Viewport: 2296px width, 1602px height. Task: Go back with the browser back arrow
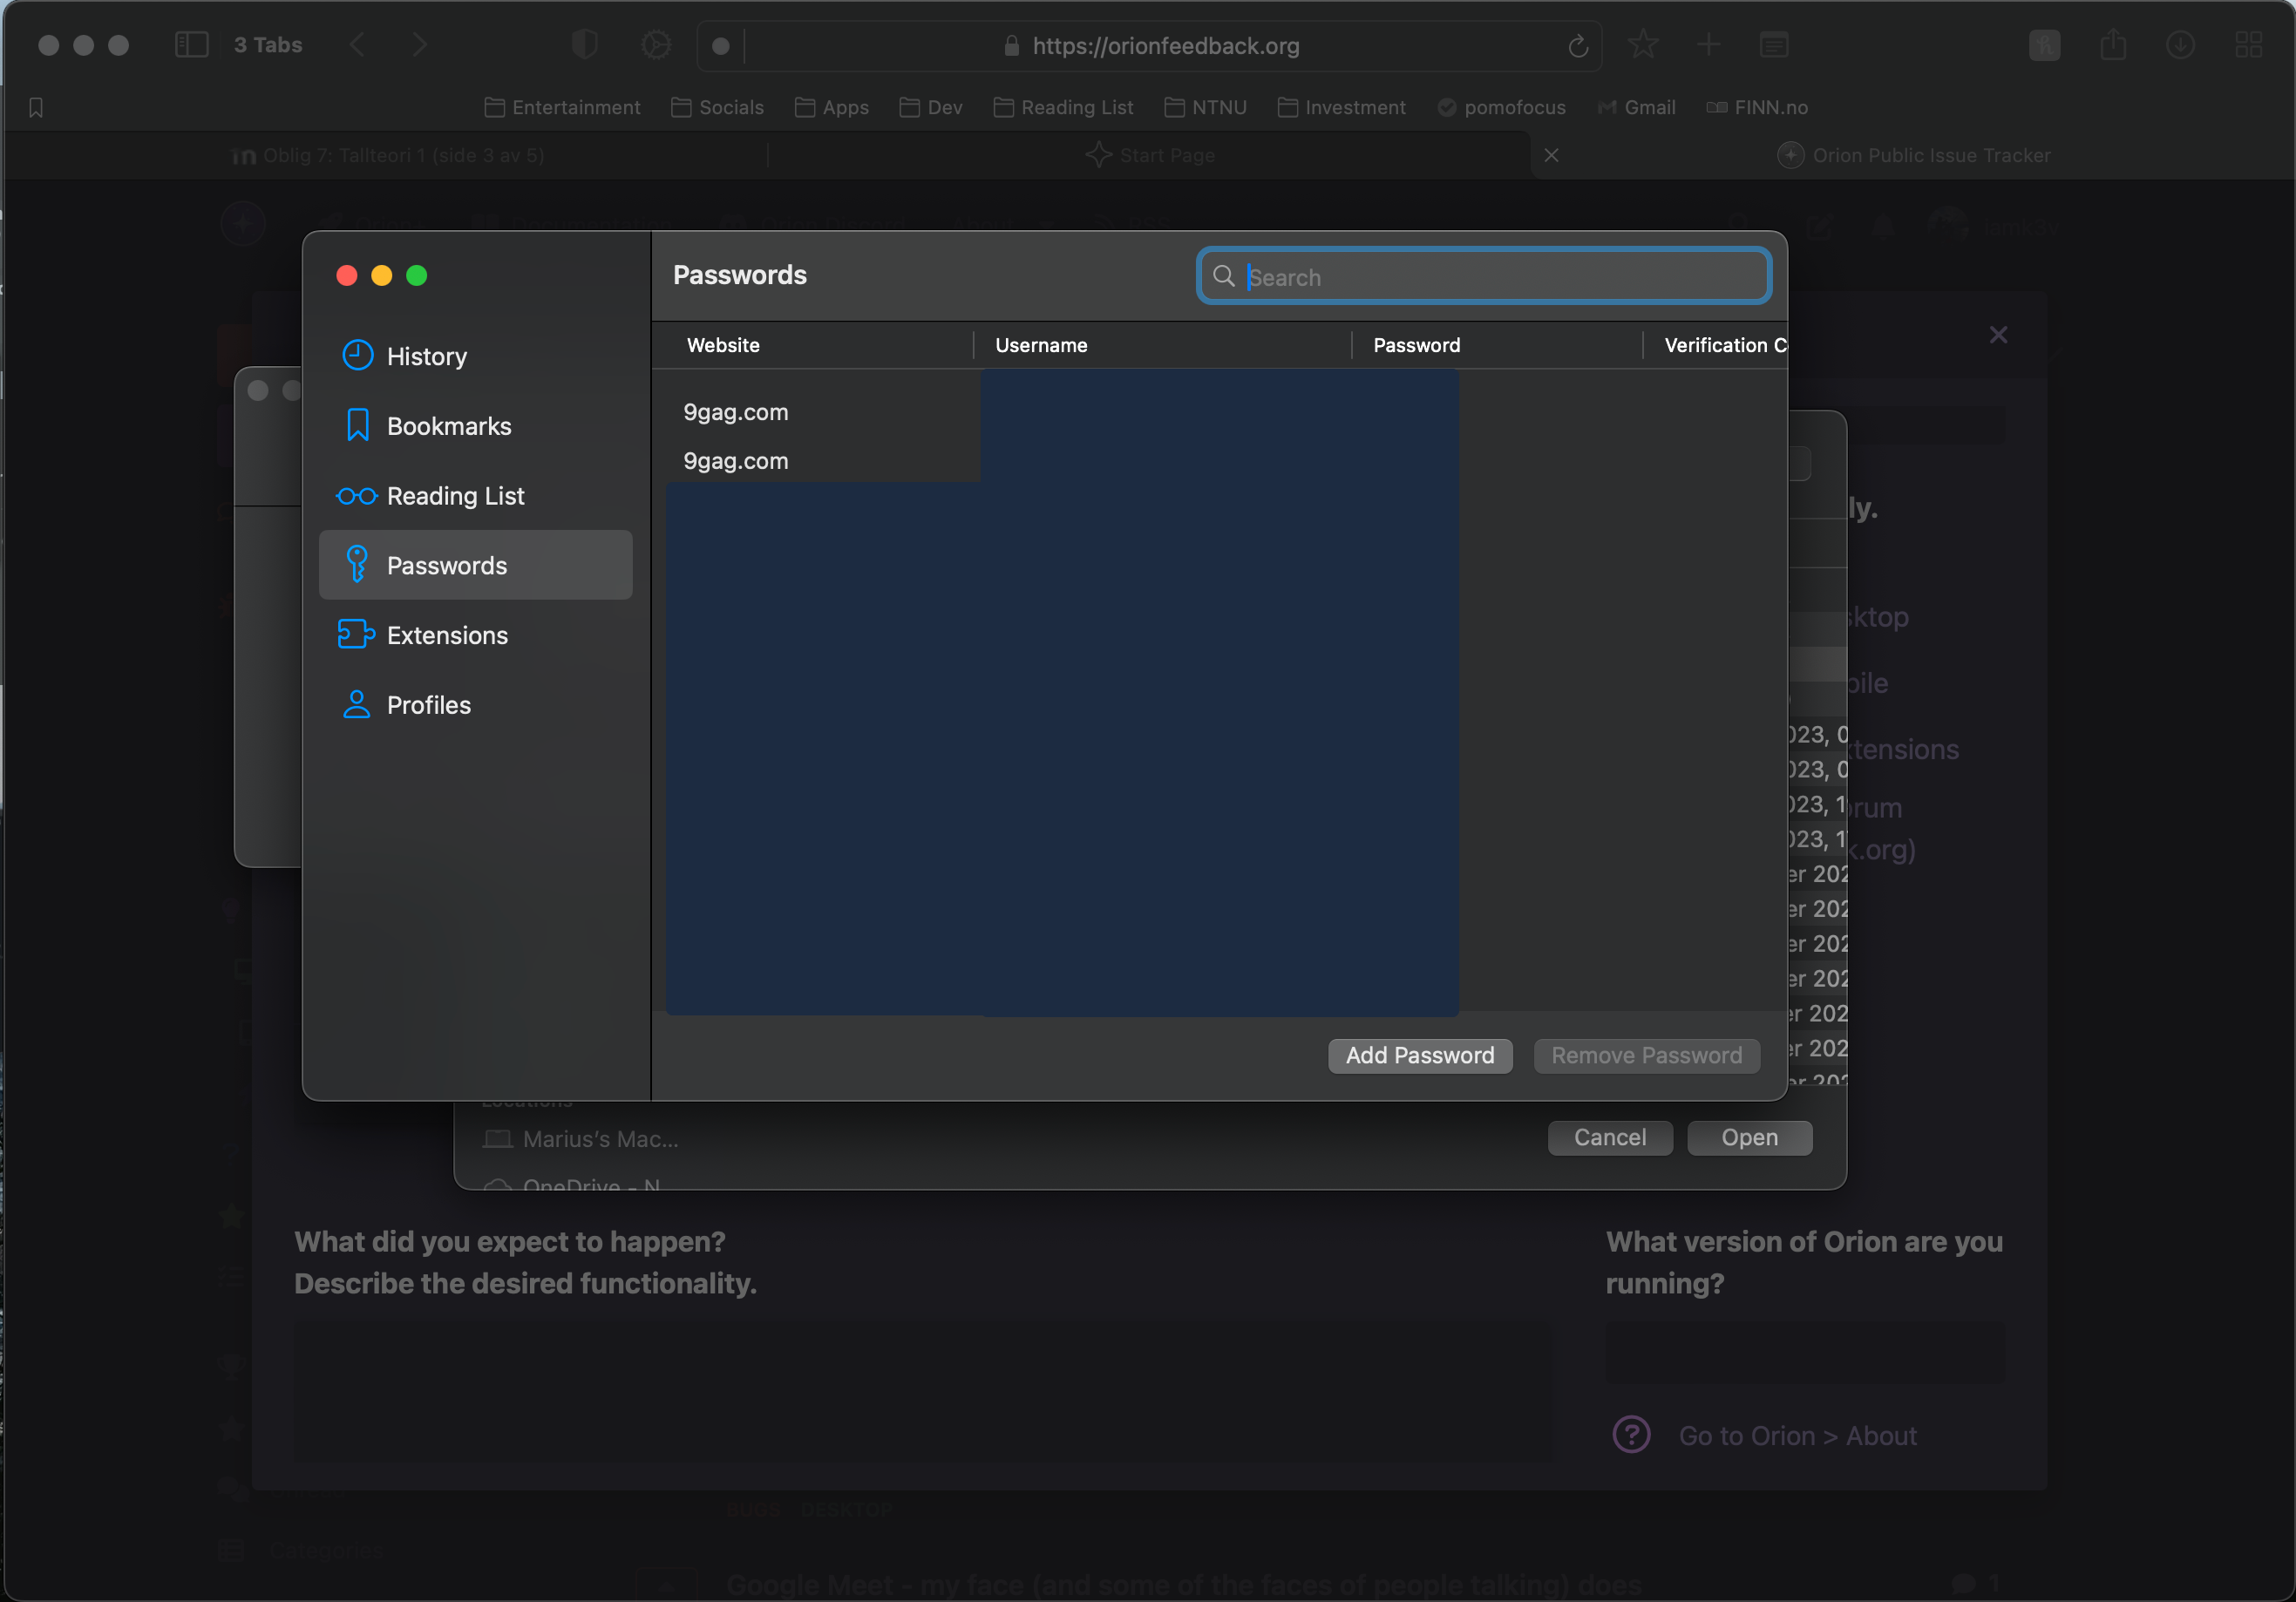[x=357, y=45]
